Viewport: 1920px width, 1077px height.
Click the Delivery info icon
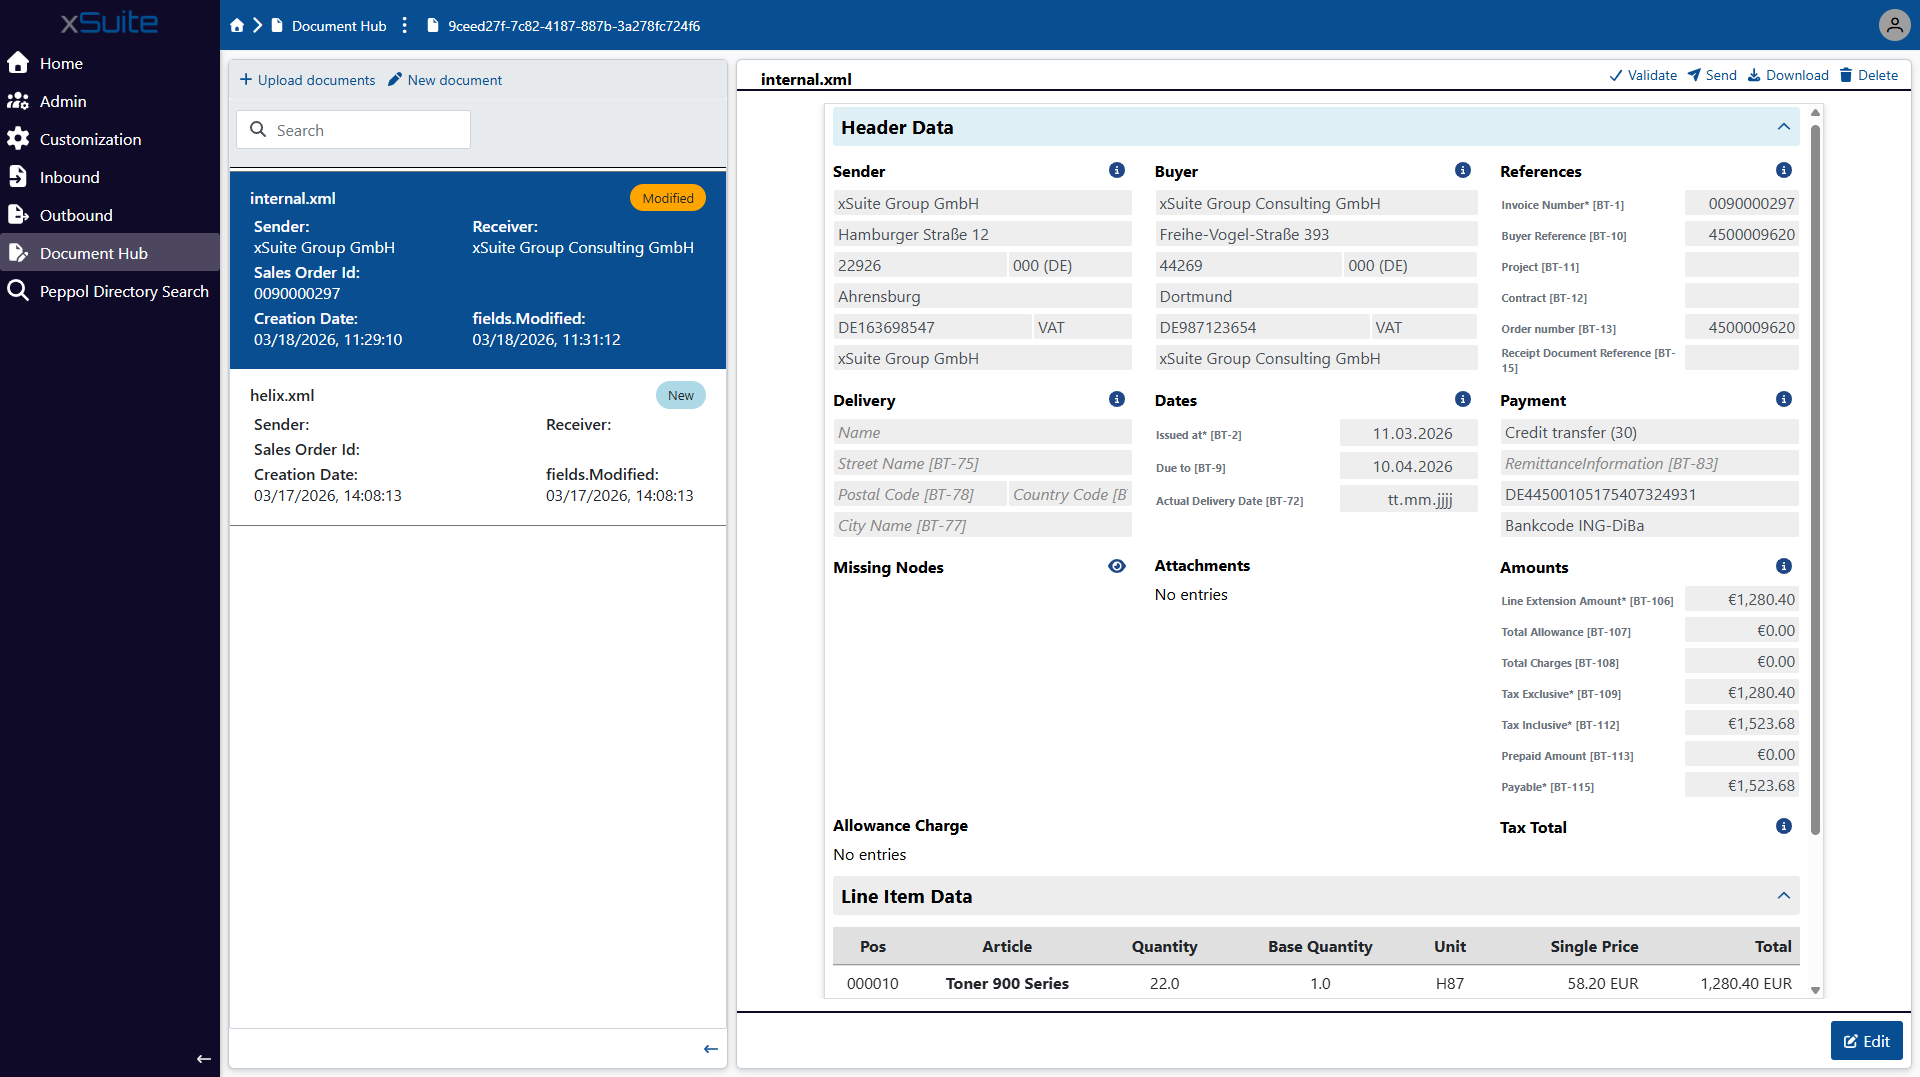pos(1117,399)
